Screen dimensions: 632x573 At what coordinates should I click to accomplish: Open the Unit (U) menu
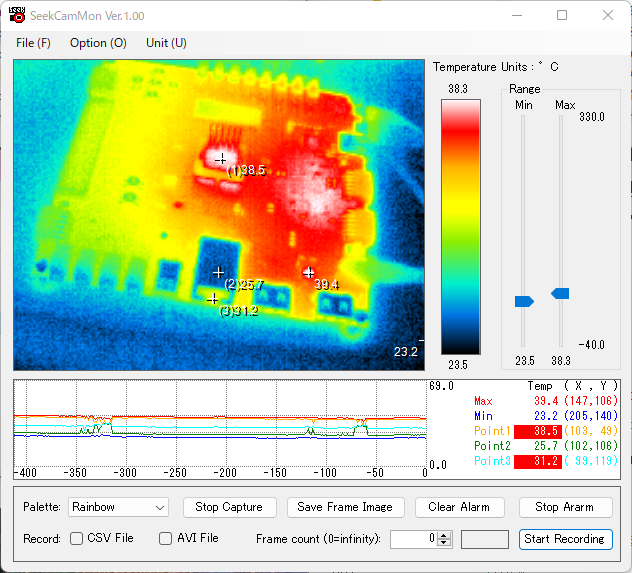point(166,43)
